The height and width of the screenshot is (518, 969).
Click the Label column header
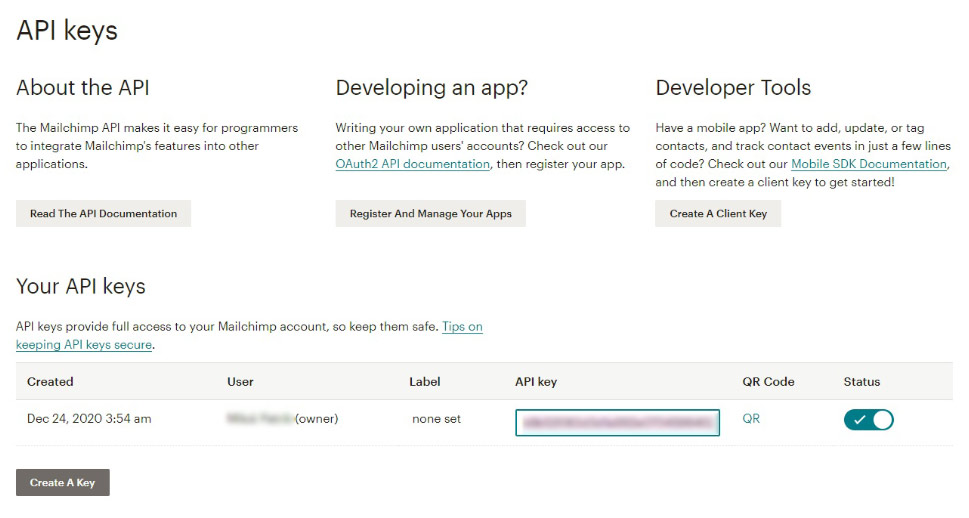425,381
